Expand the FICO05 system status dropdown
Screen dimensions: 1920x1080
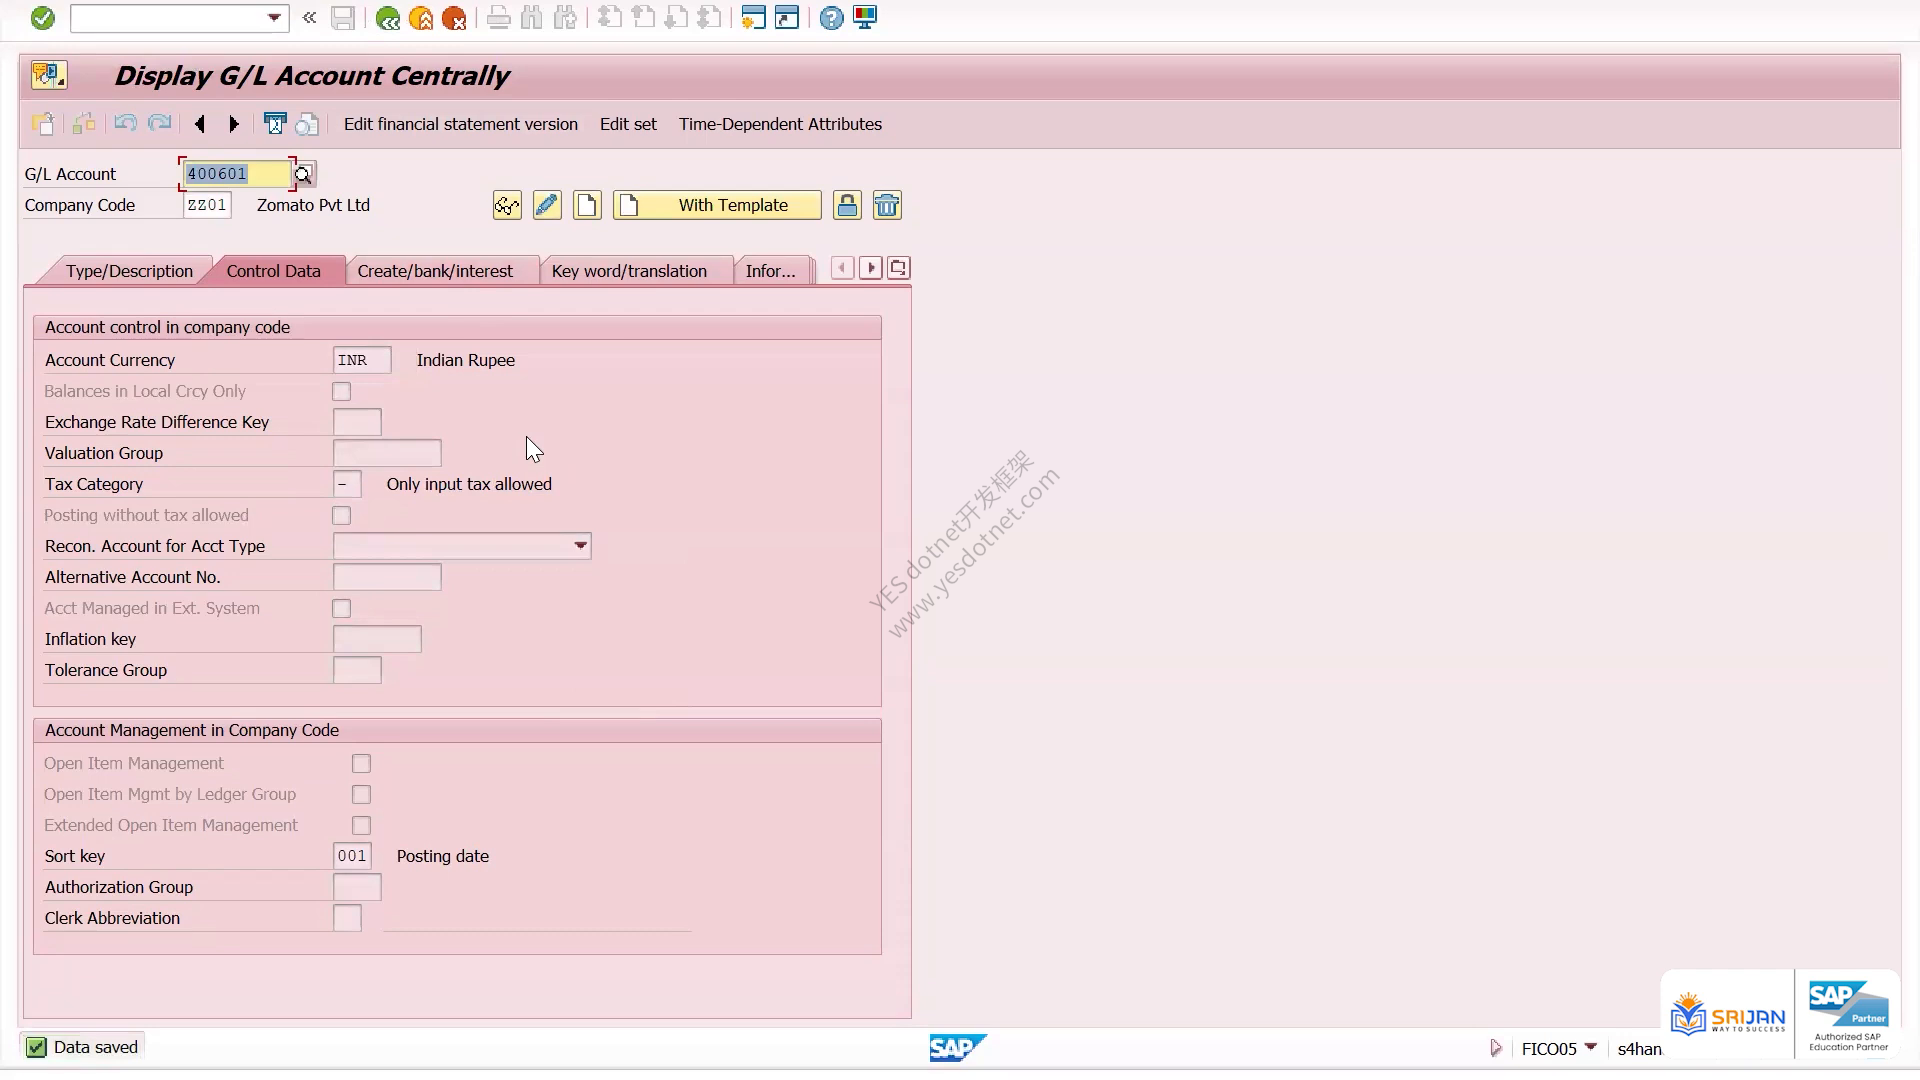(x=1590, y=1047)
